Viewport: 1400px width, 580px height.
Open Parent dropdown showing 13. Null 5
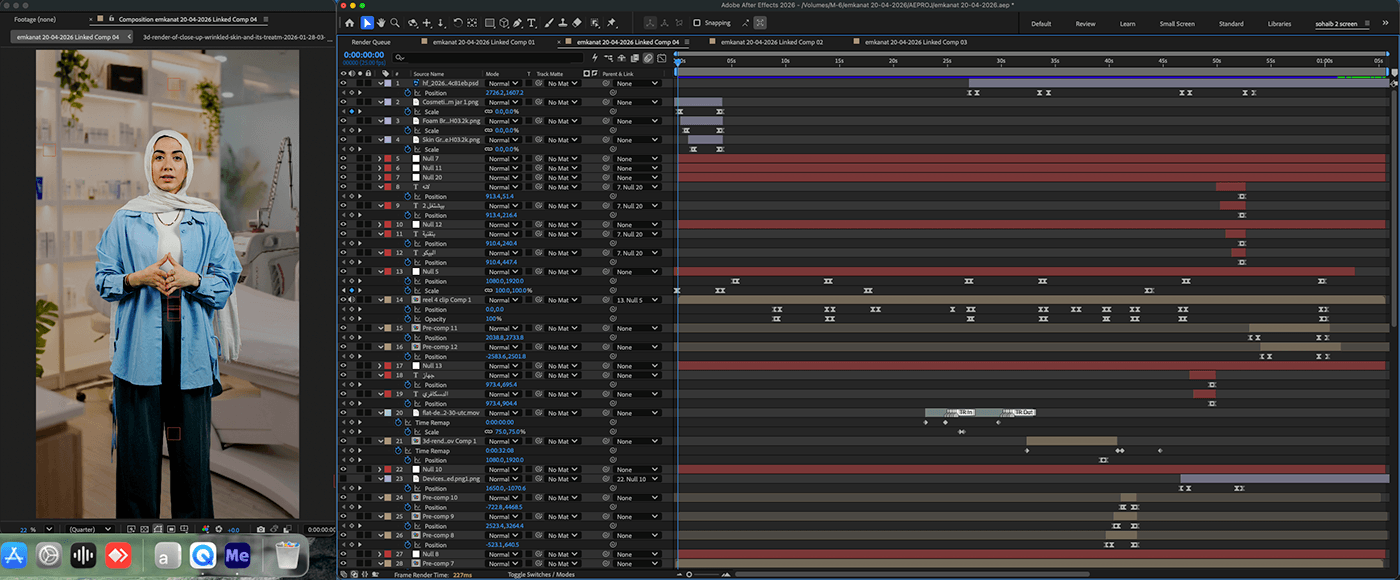638,300
